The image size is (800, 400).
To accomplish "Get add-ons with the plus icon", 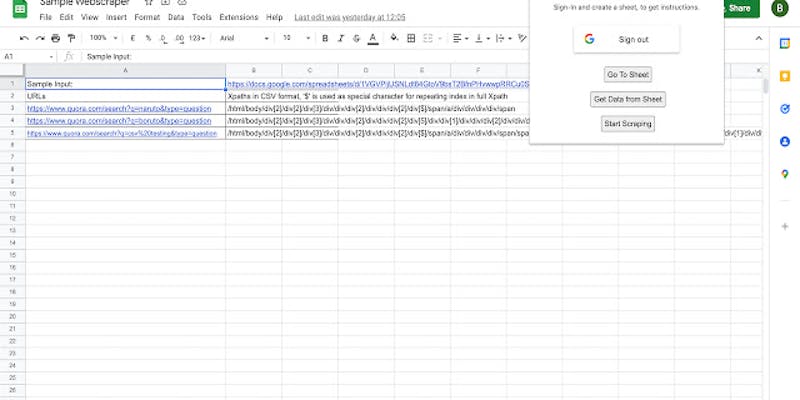I will [x=785, y=226].
